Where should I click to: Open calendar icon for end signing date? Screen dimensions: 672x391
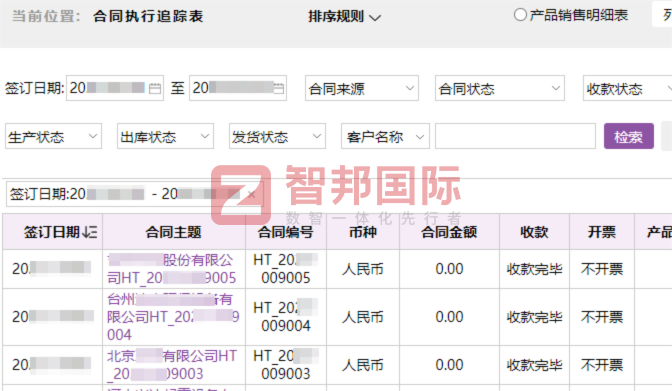click(x=279, y=88)
